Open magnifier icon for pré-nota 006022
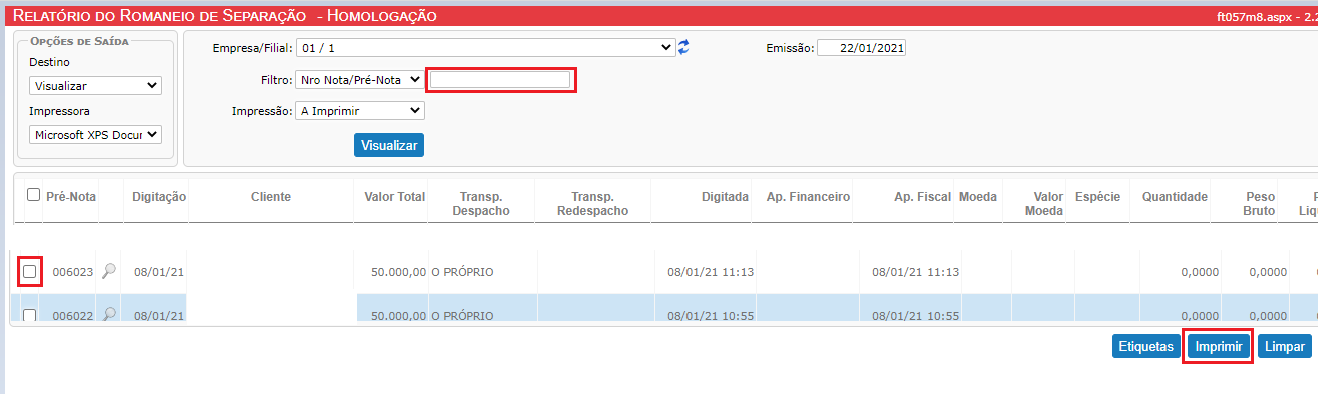This screenshot has width=1318, height=394. tap(109, 315)
